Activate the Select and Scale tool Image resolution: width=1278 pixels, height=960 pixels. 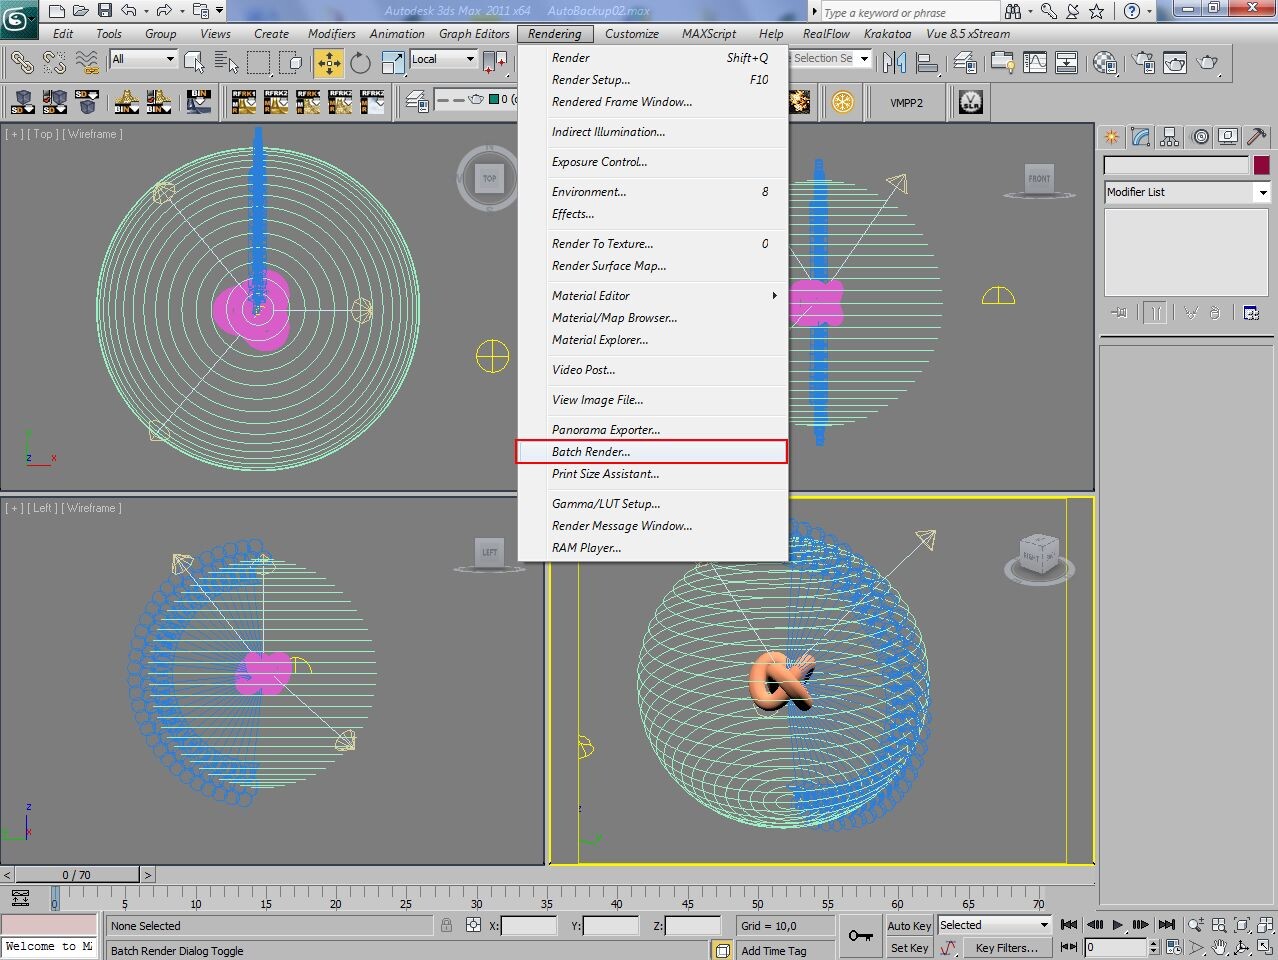tap(392, 63)
